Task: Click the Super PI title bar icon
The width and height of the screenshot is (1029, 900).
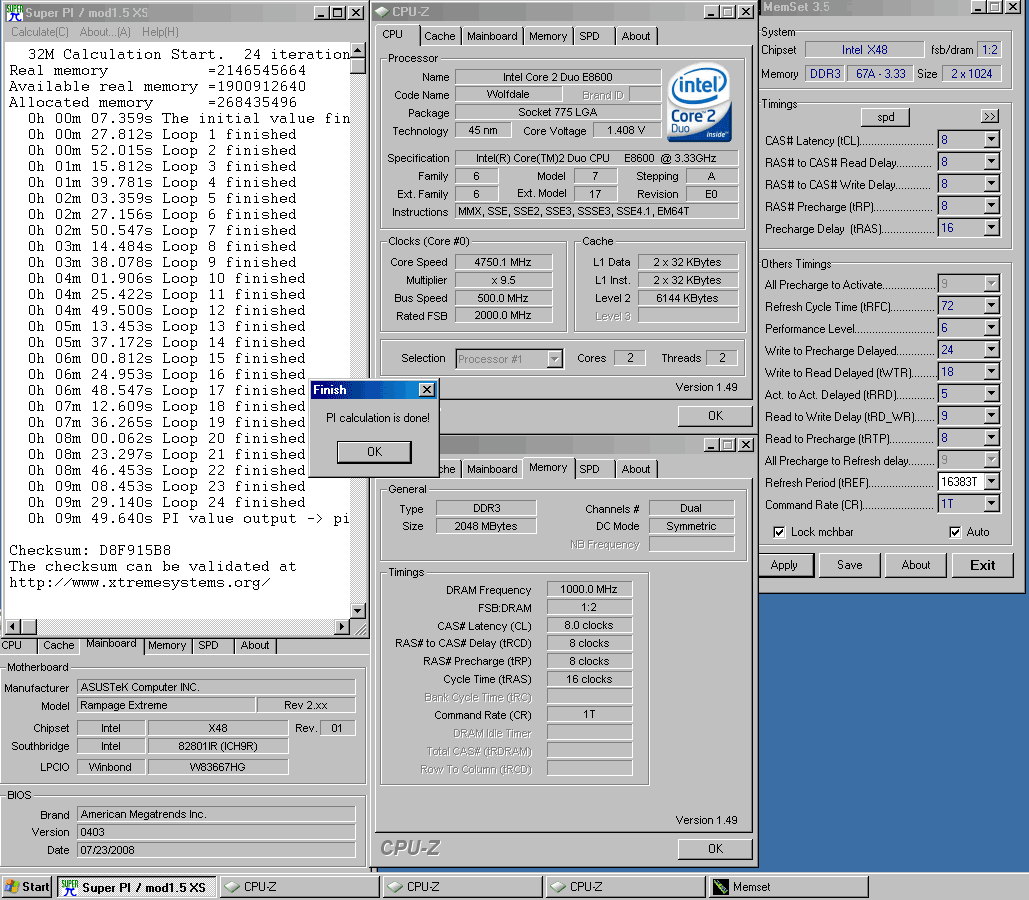Action: [14, 12]
